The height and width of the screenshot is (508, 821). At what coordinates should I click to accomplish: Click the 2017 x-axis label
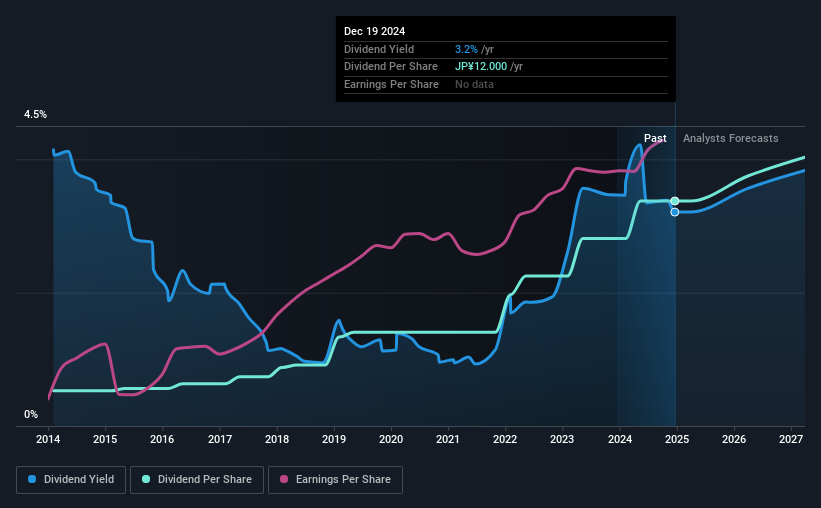coord(219,439)
